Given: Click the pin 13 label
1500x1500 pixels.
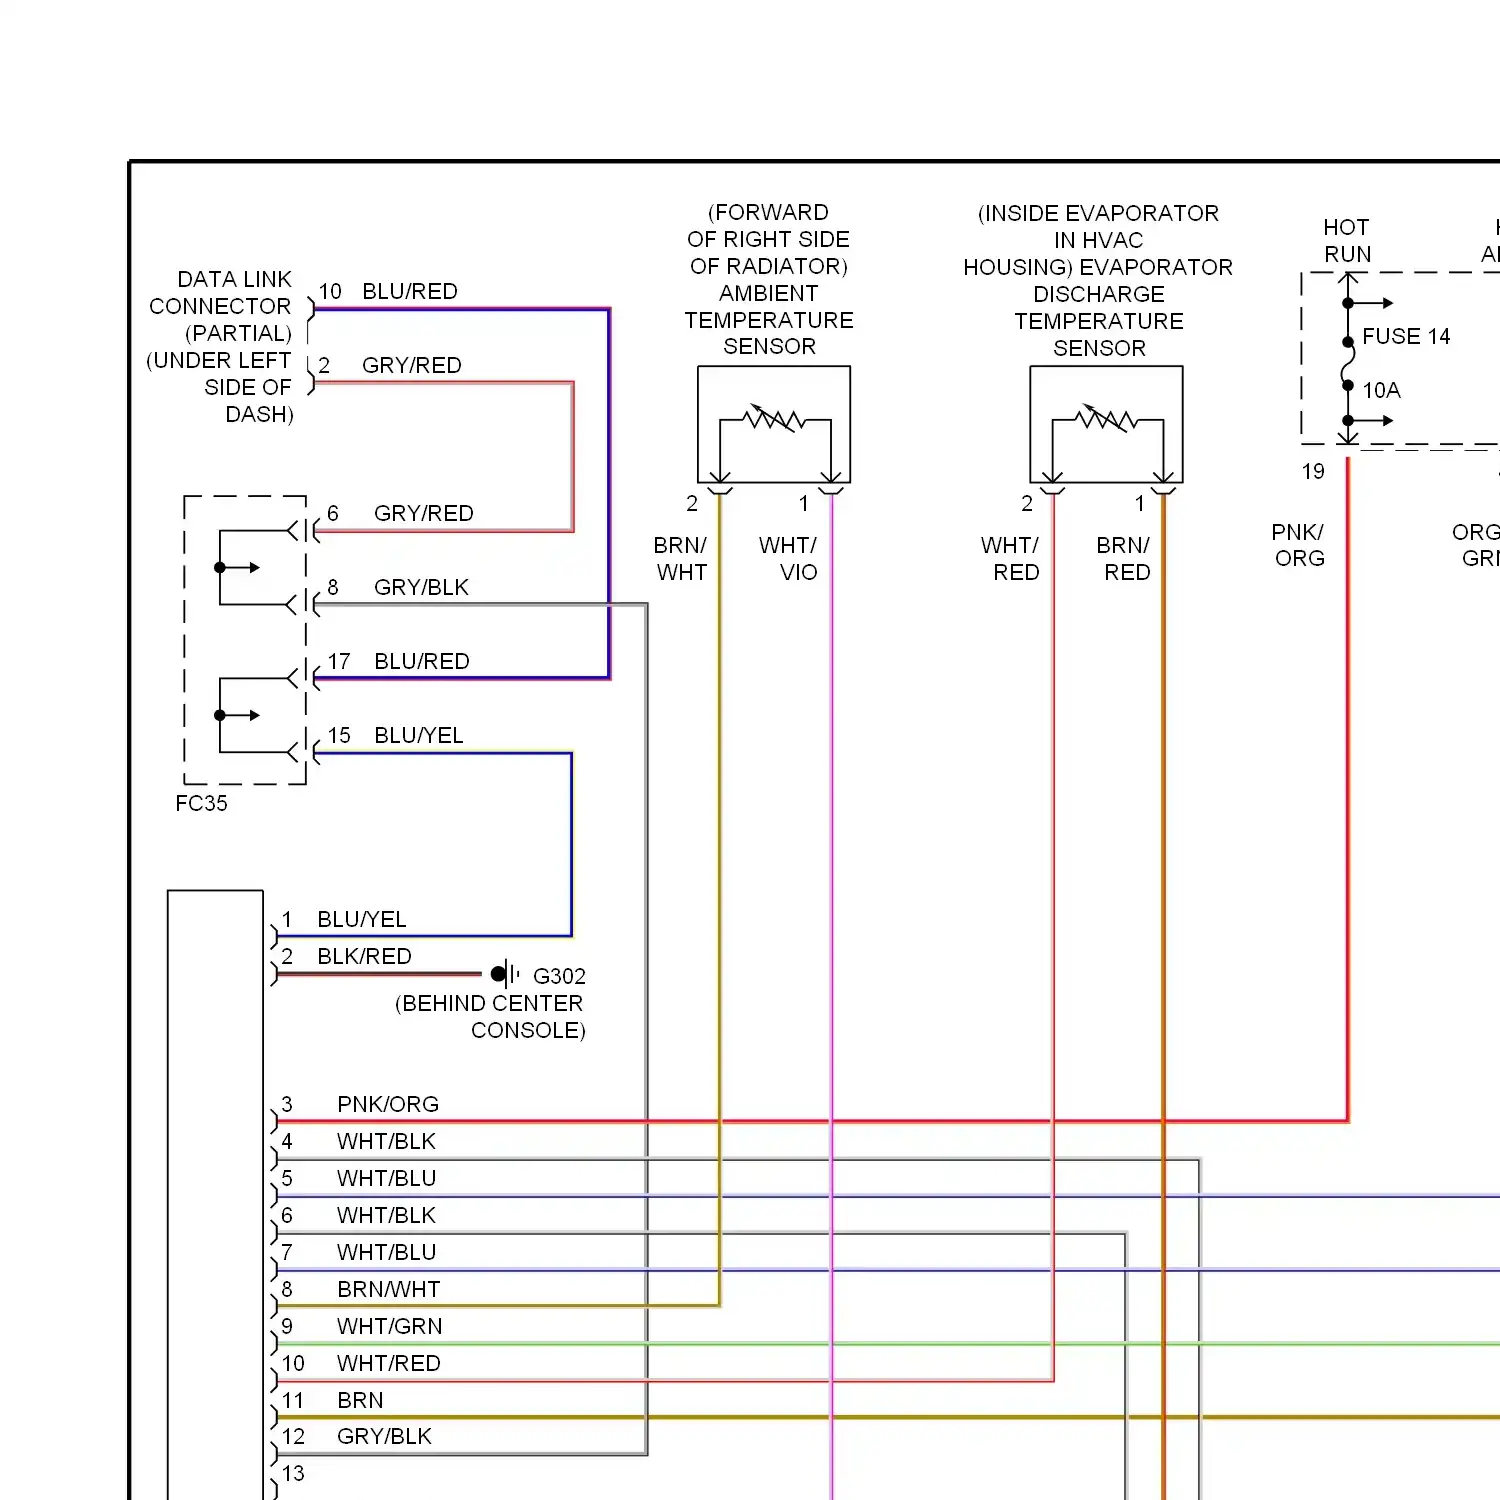Looking at the screenshot, I should click(293, 1473).
